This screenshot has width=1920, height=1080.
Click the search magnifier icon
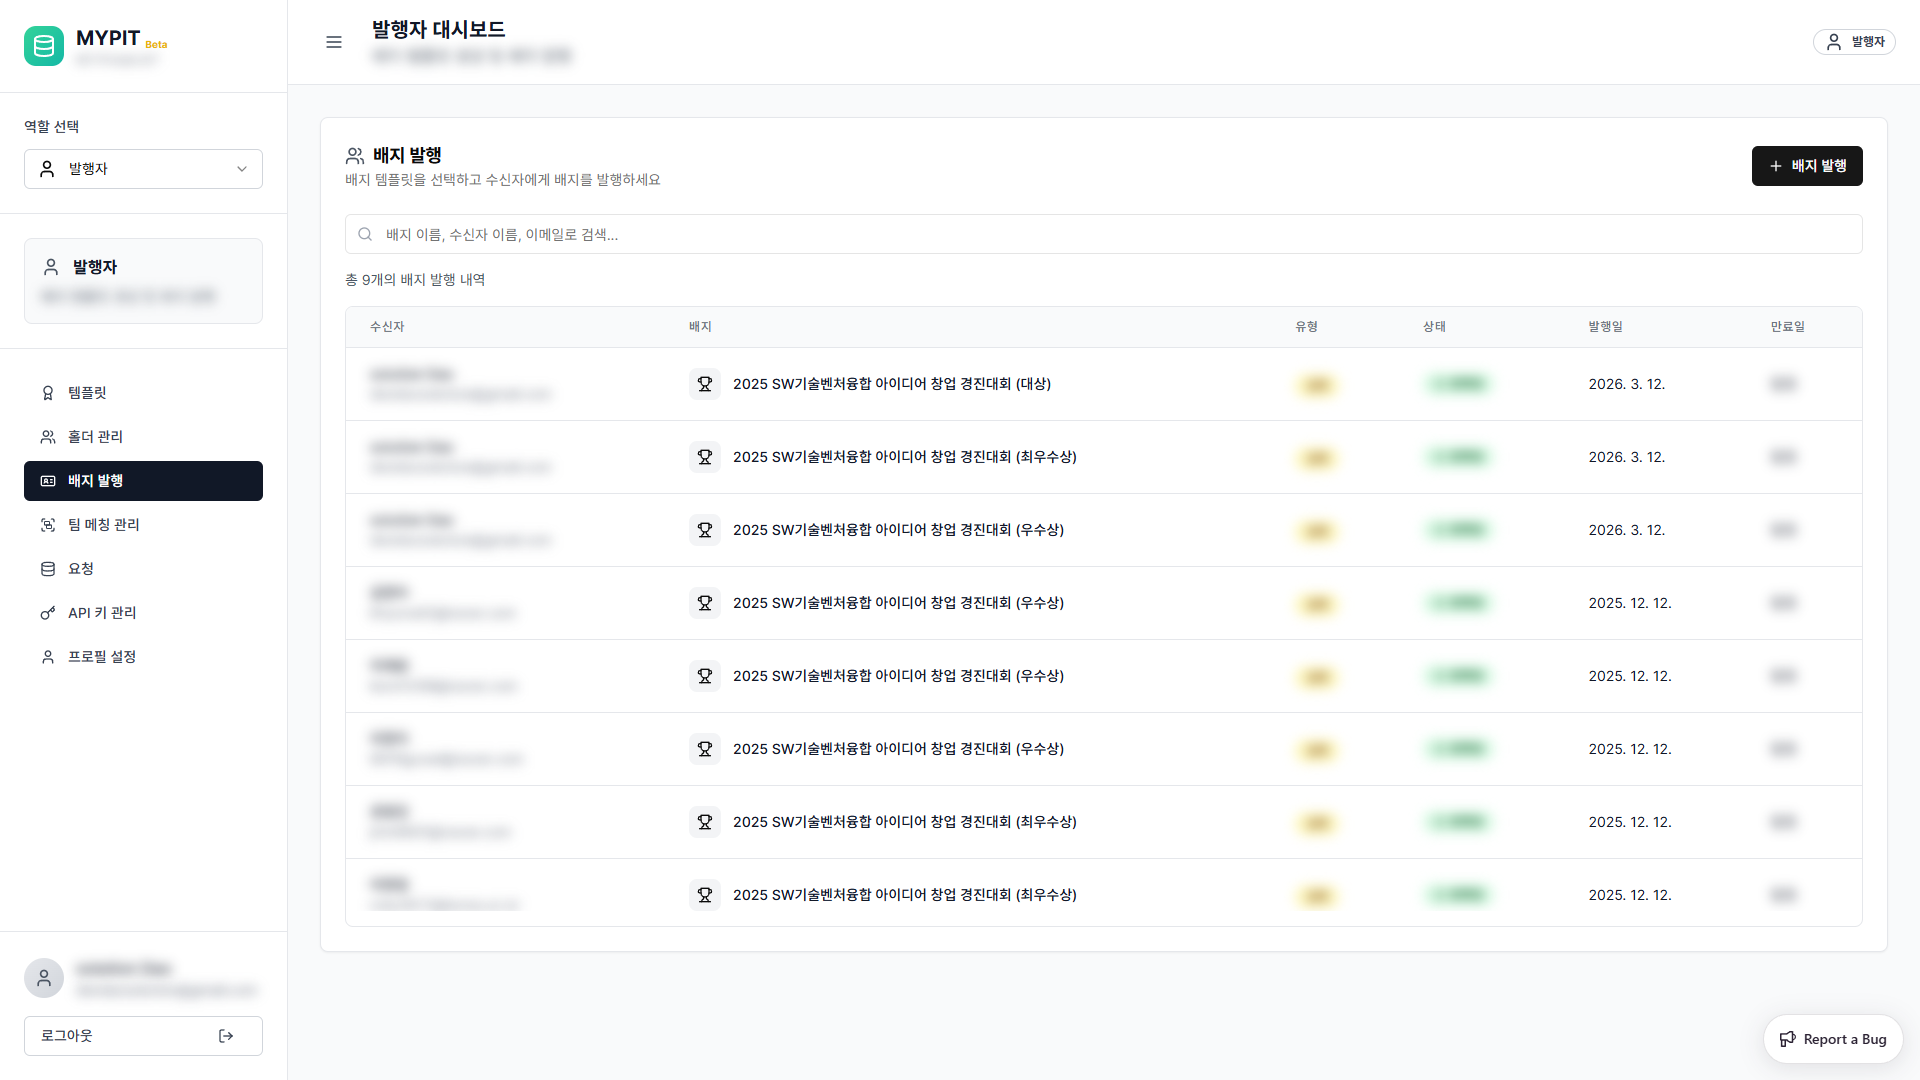(365, 234)
